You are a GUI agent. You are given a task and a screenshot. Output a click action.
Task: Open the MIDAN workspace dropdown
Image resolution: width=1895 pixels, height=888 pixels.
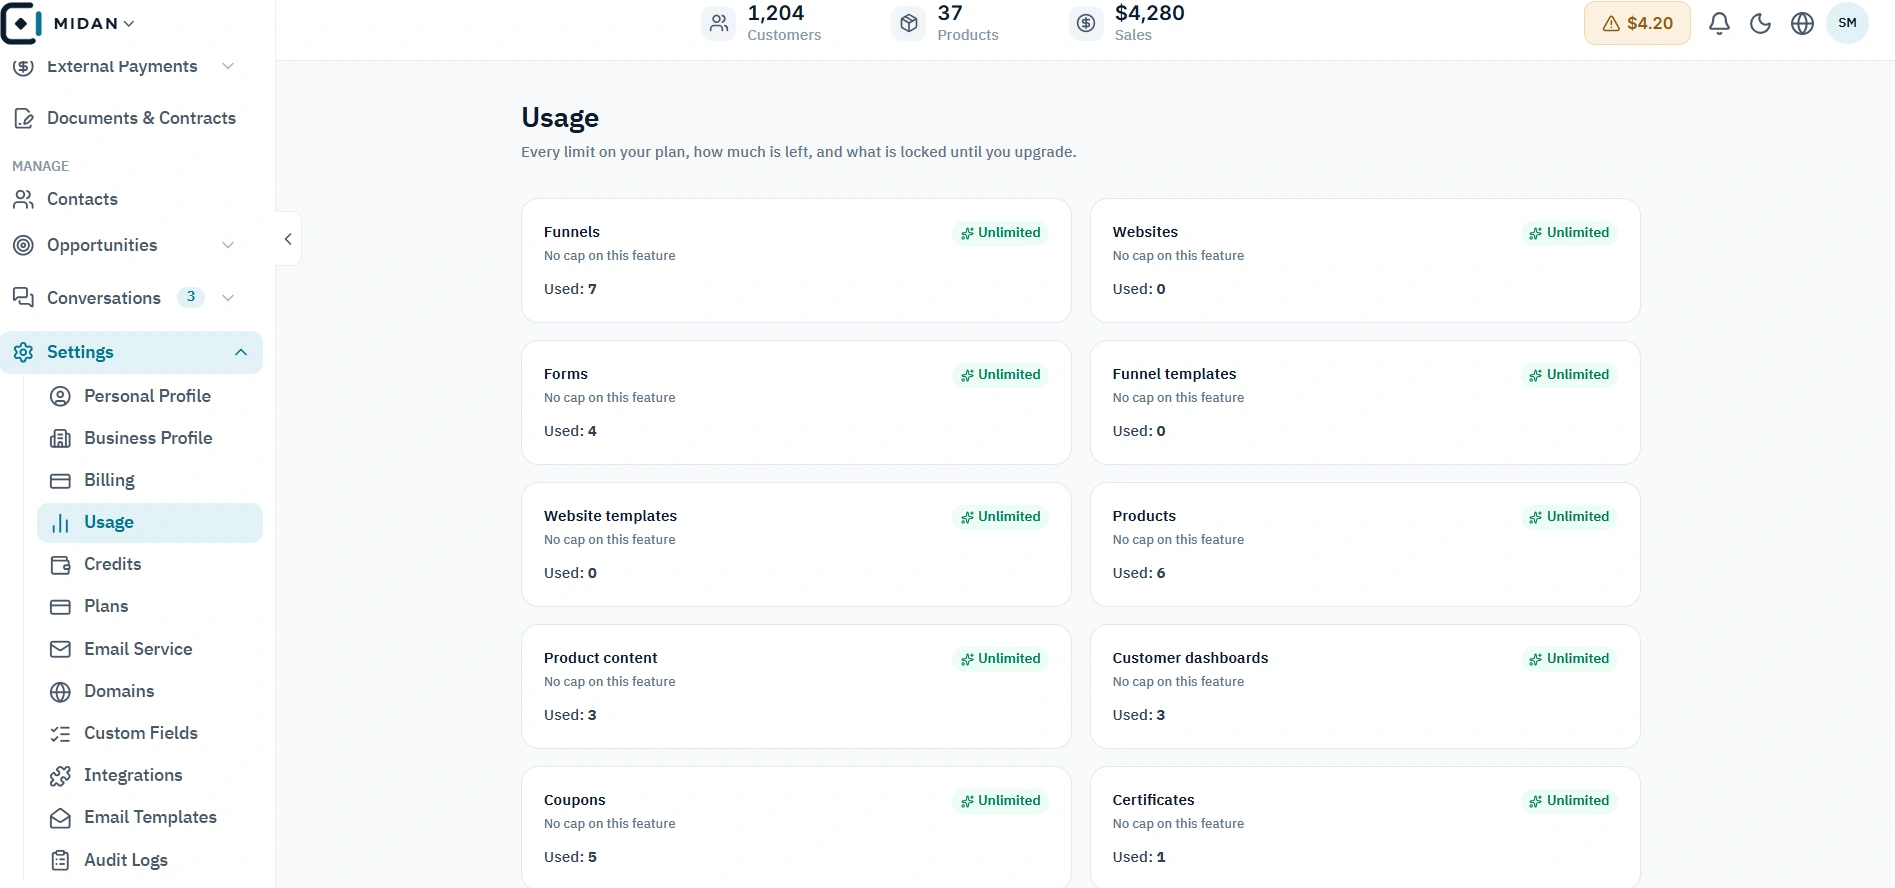pyautogui.click(x=94, y=23)
